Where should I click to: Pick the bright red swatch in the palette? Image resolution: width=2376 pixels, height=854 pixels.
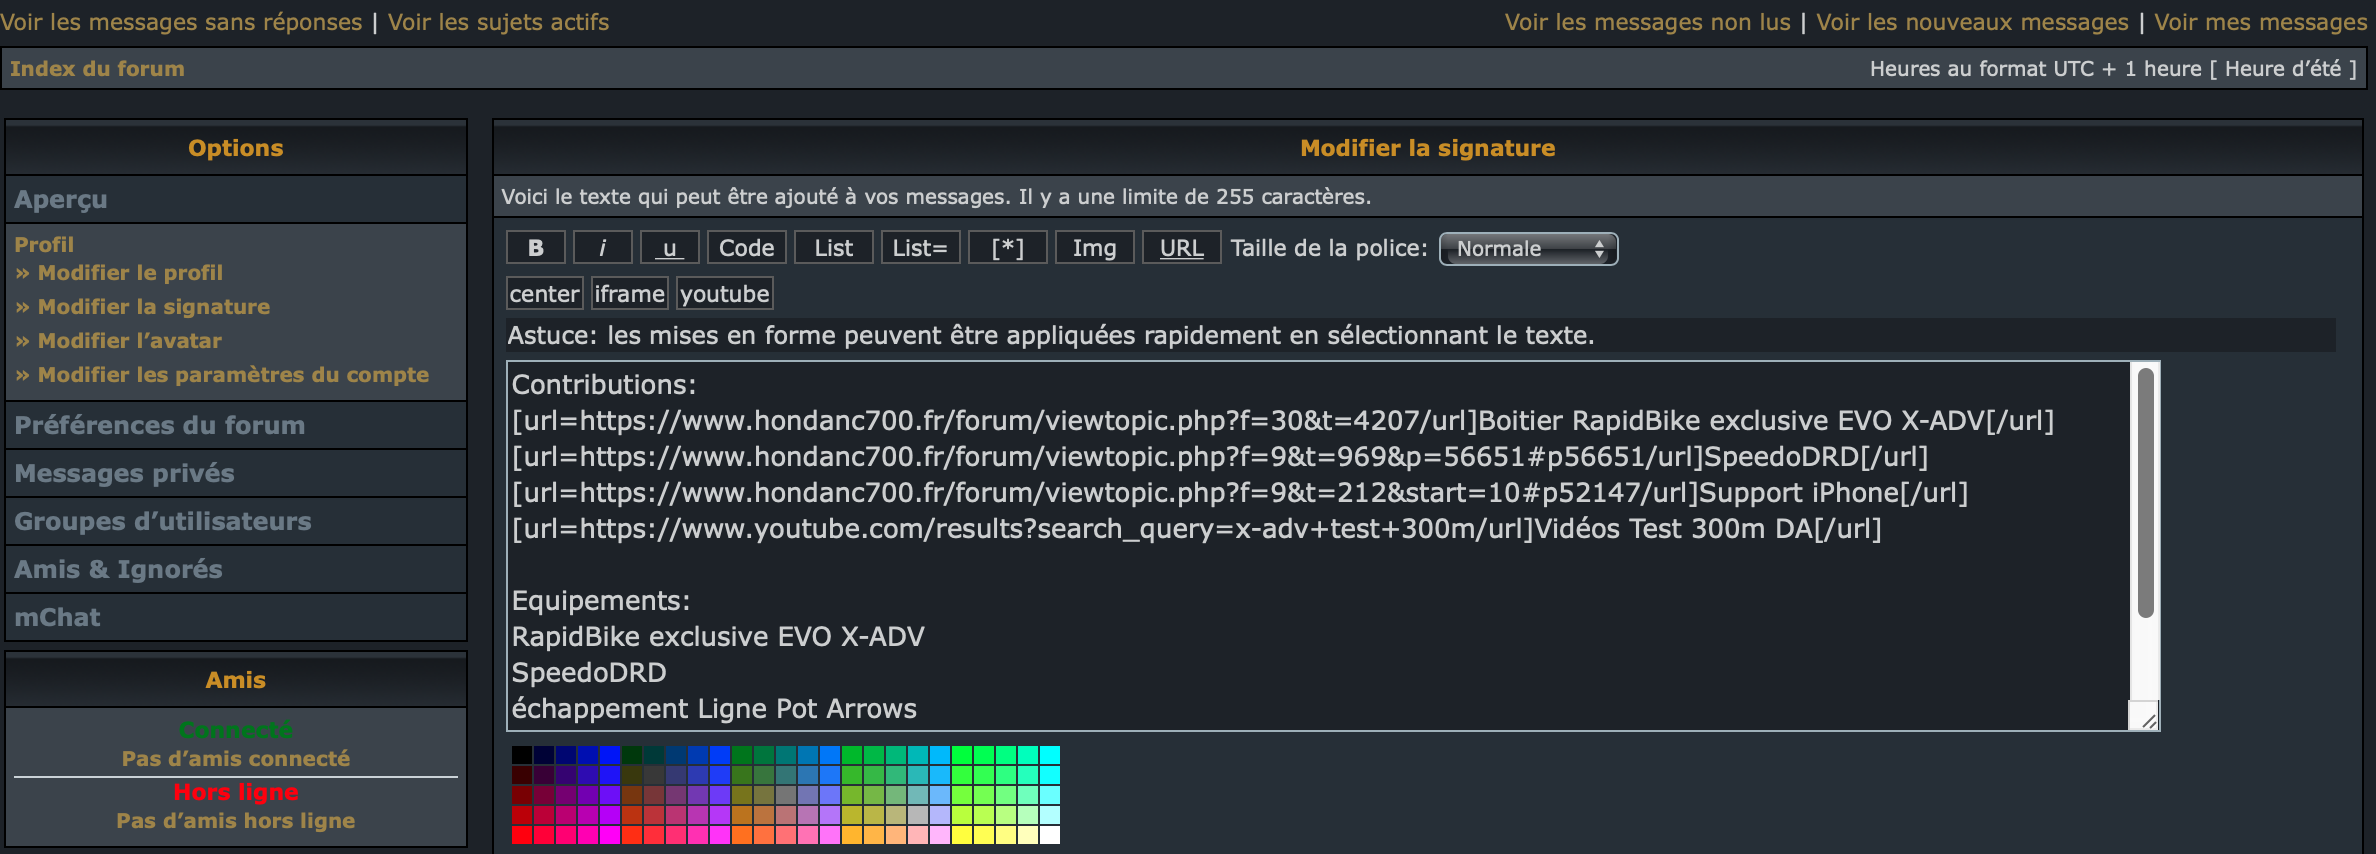[x=522, y=835]
